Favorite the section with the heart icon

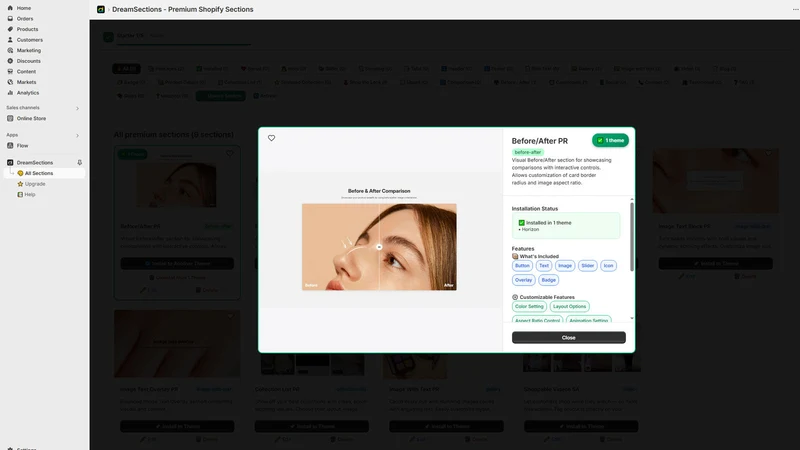tap(271, 138)
